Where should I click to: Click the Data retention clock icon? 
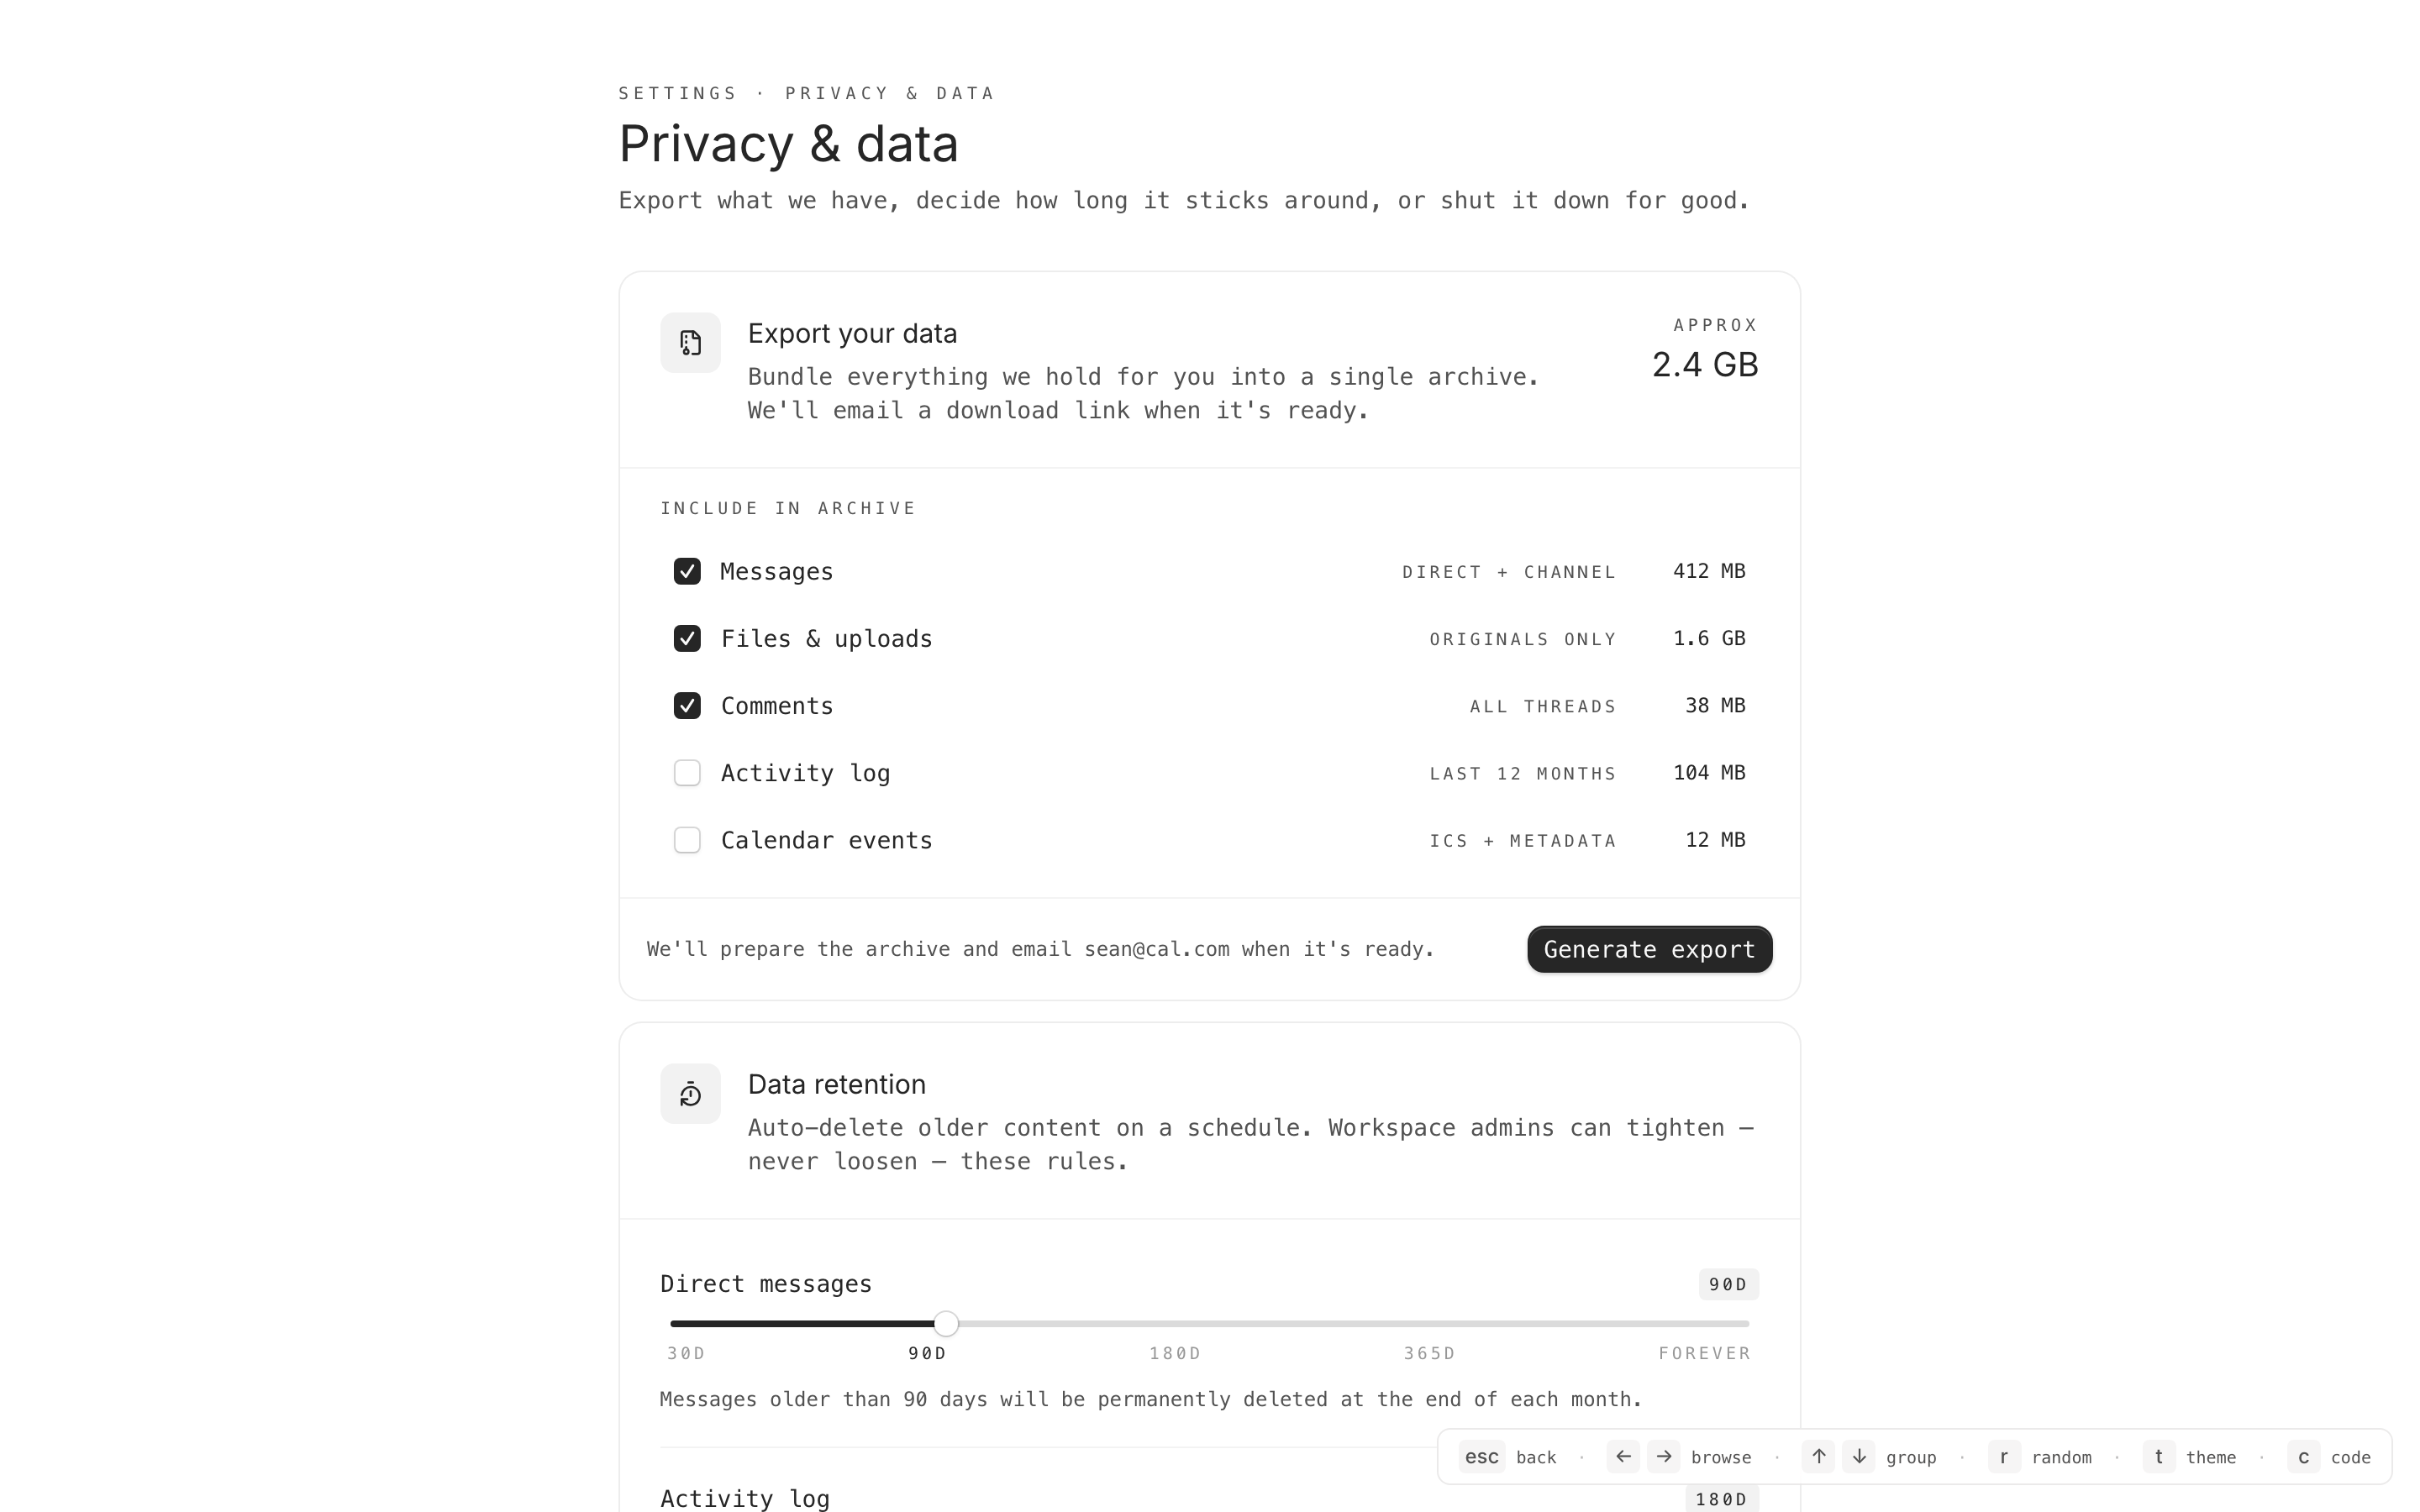click(690, 1094)
